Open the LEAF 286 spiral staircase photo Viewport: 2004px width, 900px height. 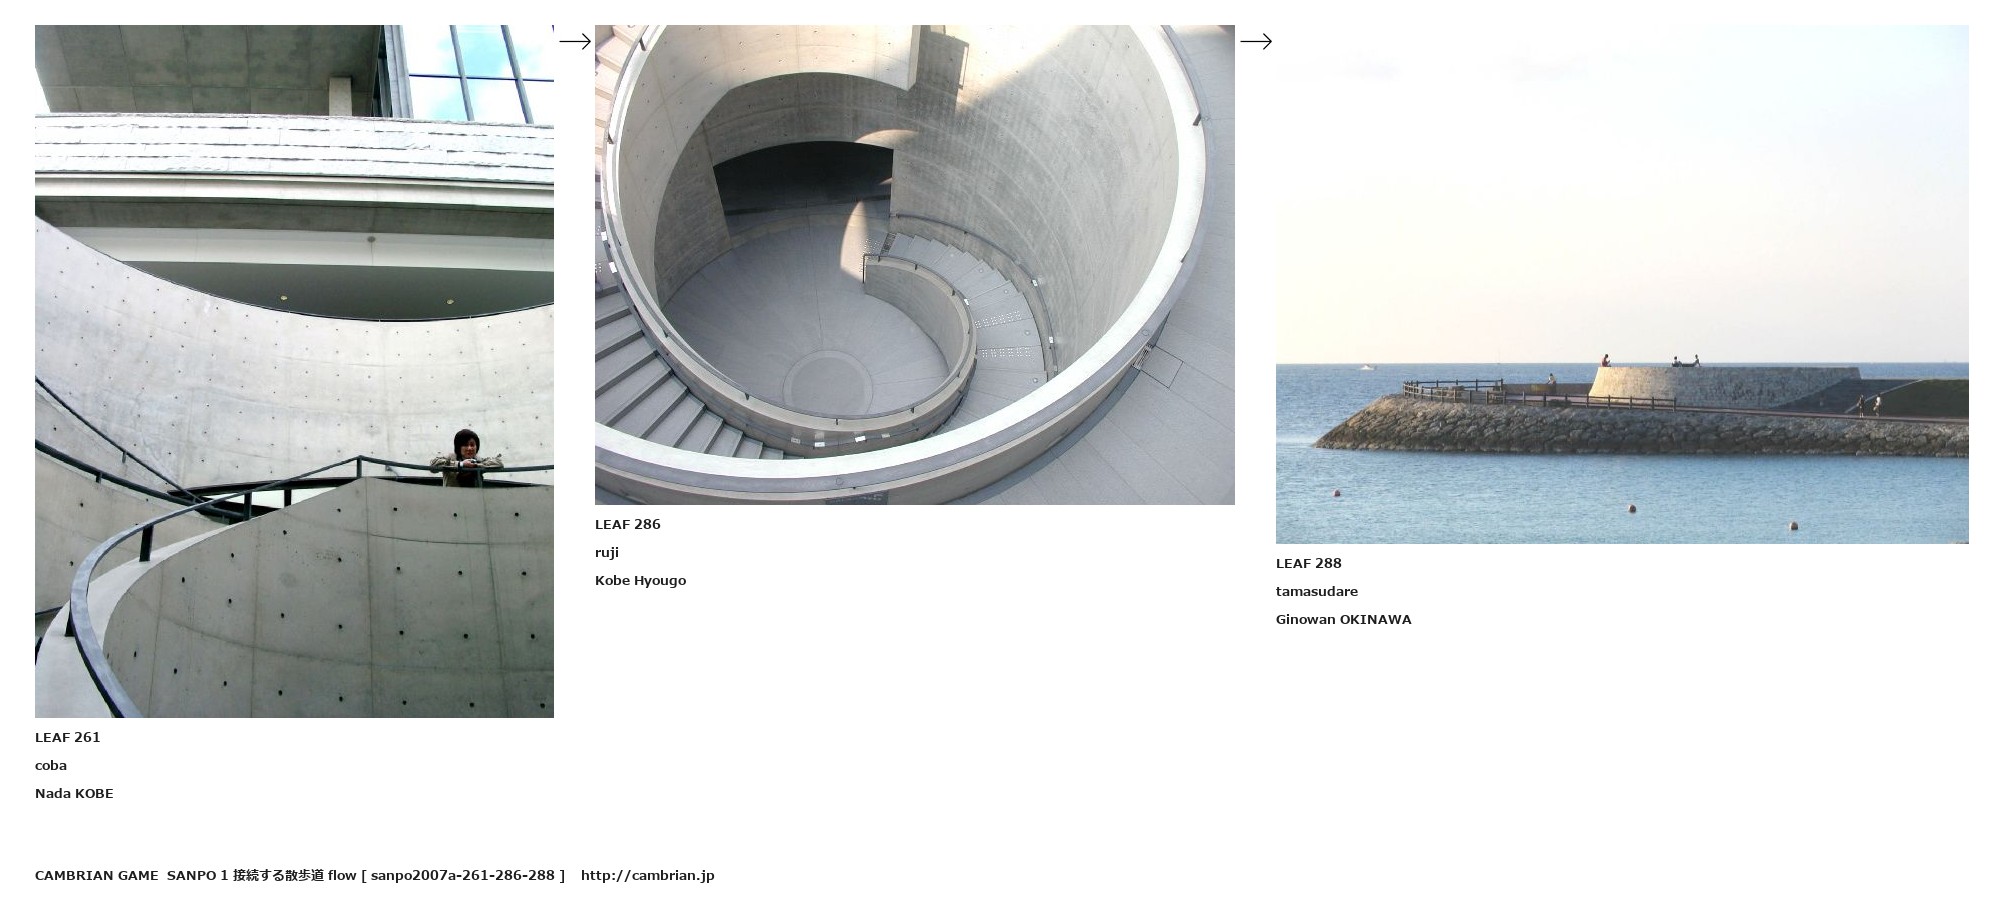coord(914,265)
